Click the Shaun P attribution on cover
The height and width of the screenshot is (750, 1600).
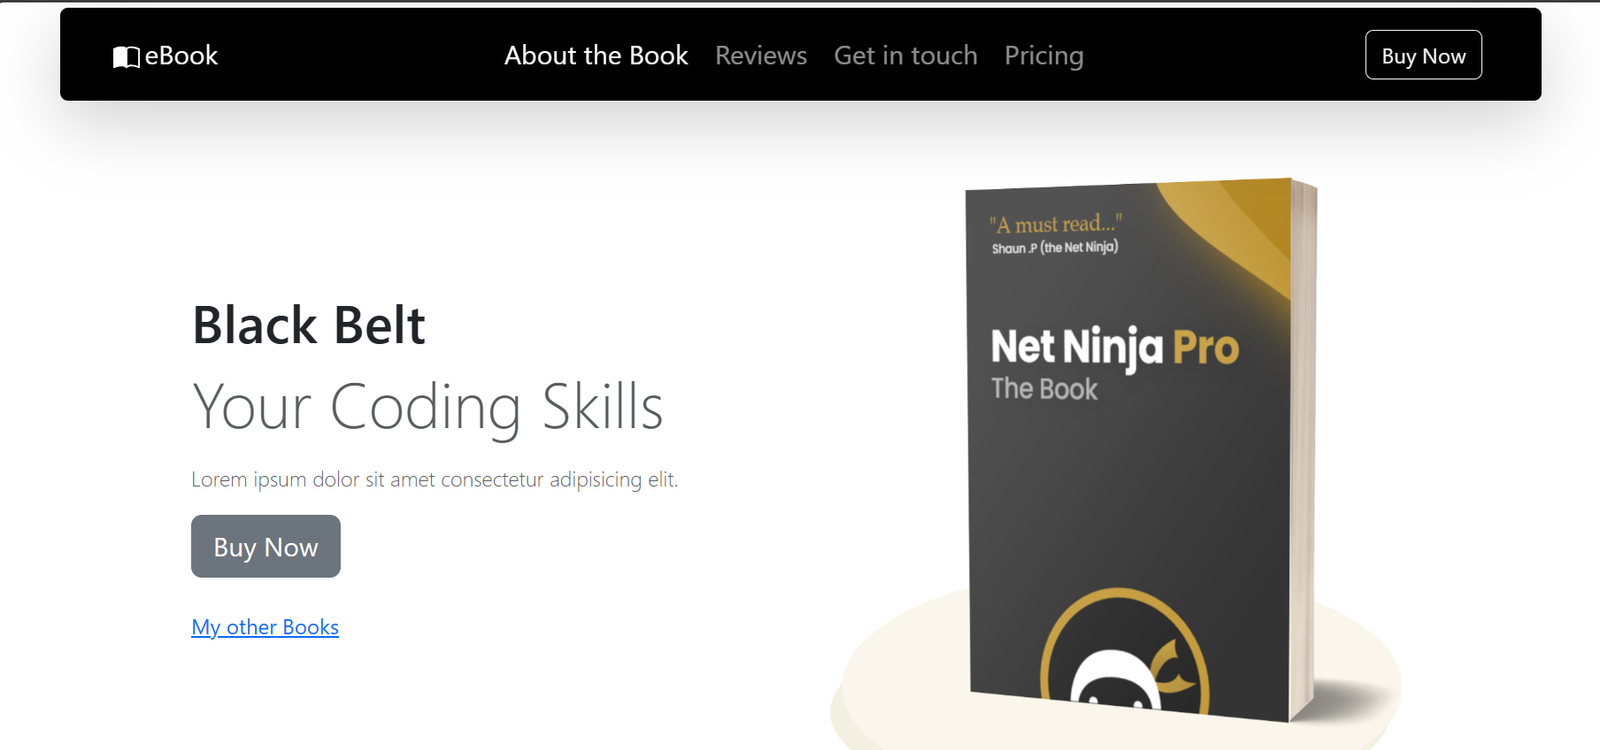(x=1054, y=247)
